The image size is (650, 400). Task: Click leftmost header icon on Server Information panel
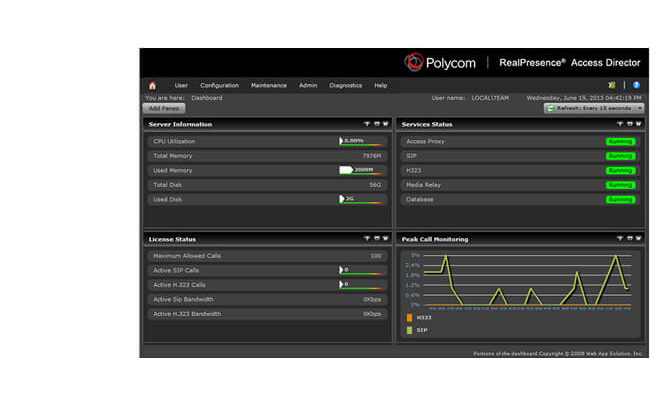coord(367,124)
